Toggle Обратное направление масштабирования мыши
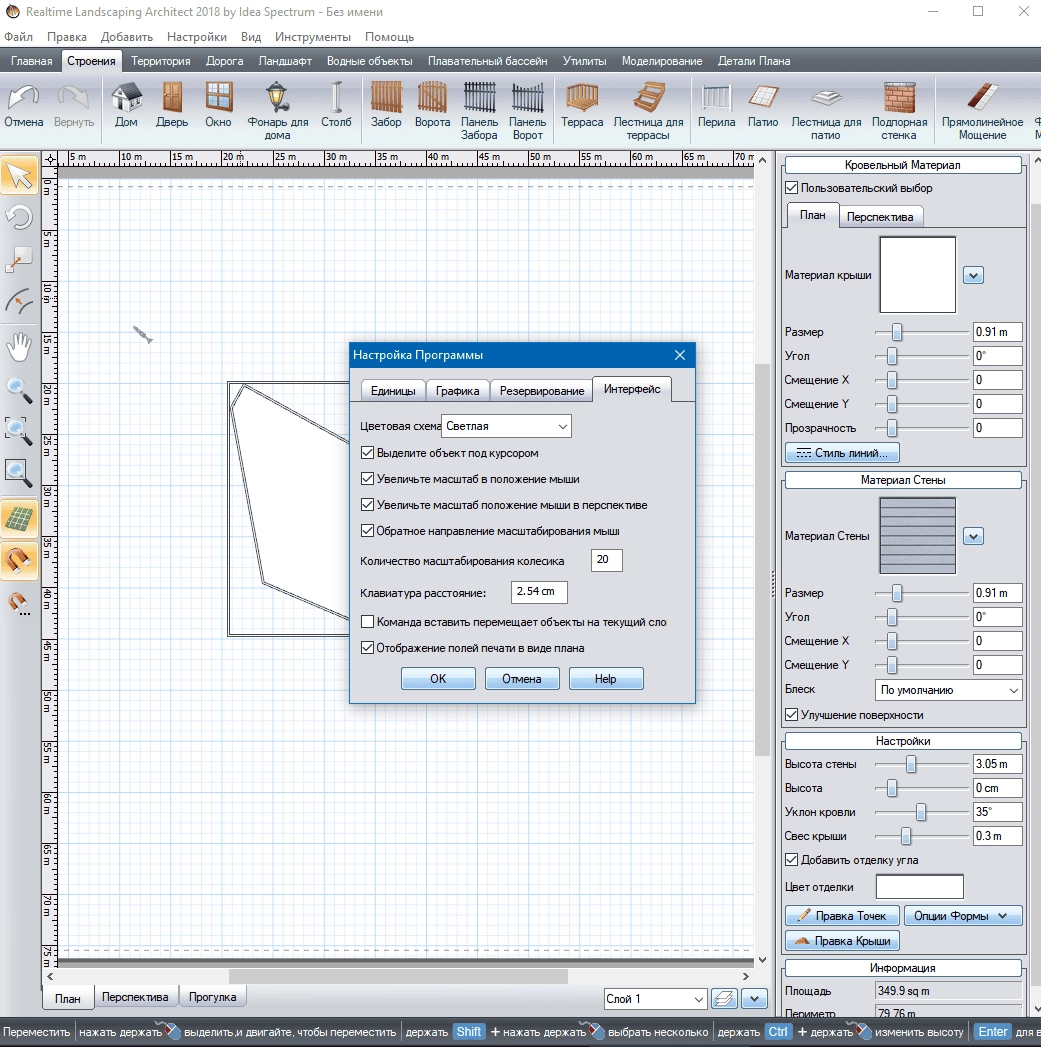Viewport: 1041px width, 1047px height. [x=367, y=531]
